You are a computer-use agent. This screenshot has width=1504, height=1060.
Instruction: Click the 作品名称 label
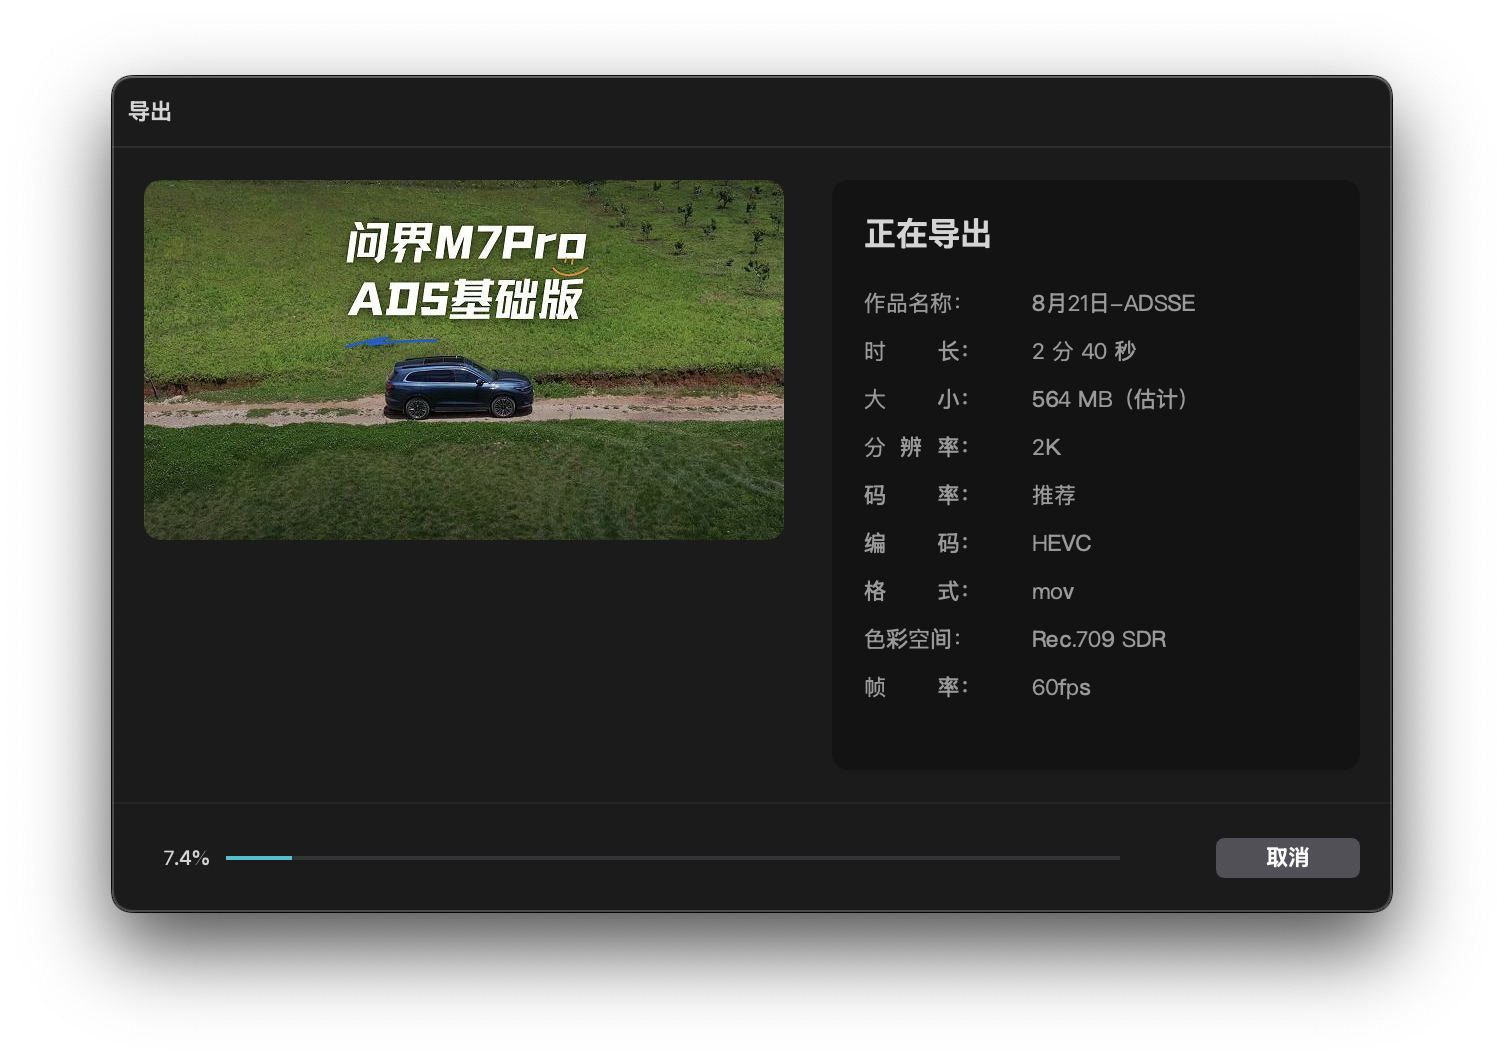pos(912,303)
